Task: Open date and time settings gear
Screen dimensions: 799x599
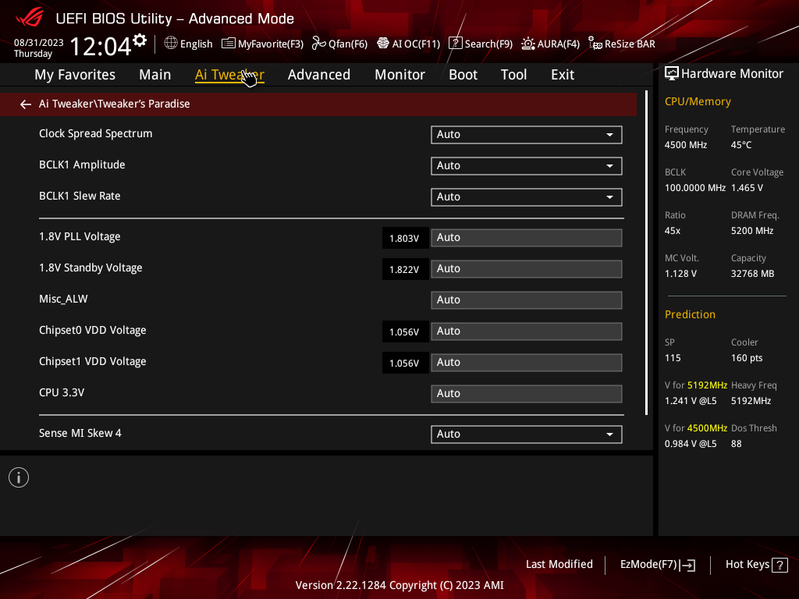Action: coord(140,40)
